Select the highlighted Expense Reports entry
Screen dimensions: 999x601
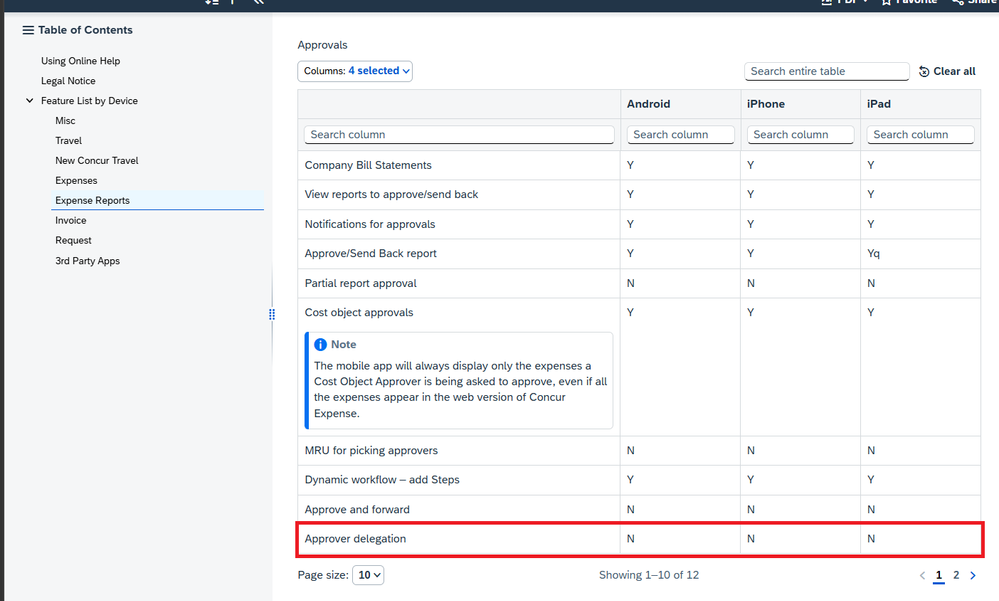click(157, 200)
